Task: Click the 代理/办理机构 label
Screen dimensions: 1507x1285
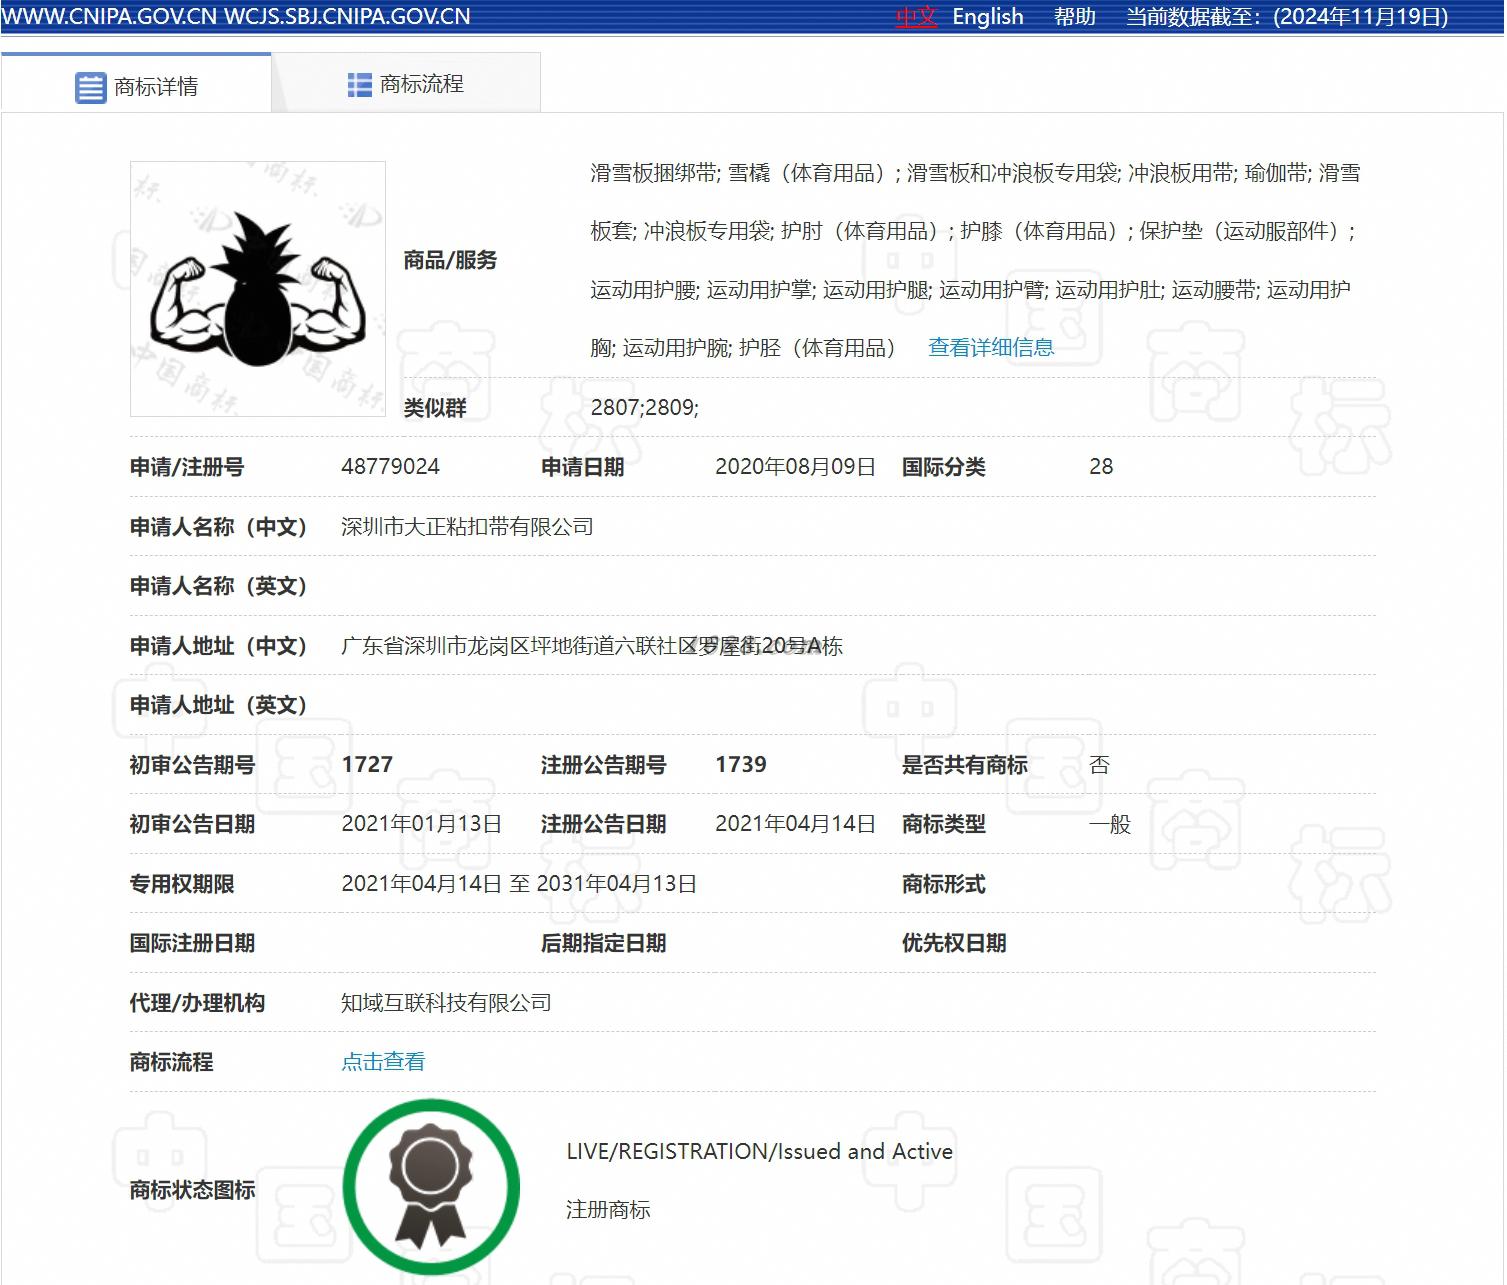Action: point(197,1003)
